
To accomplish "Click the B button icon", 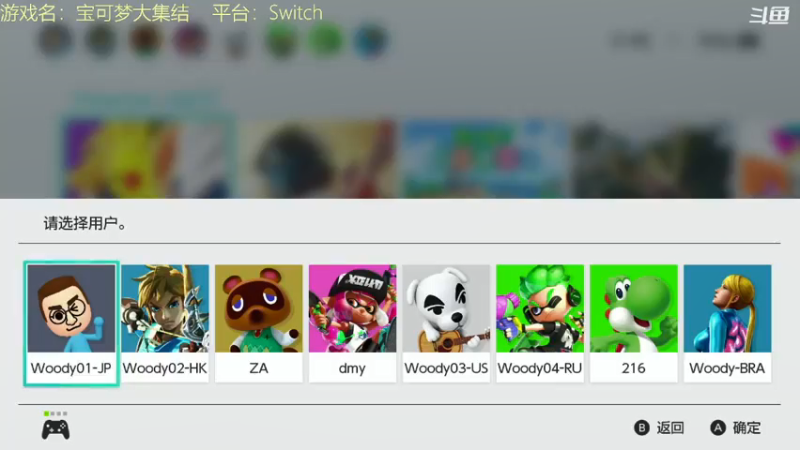I will (x=641, y=428).
